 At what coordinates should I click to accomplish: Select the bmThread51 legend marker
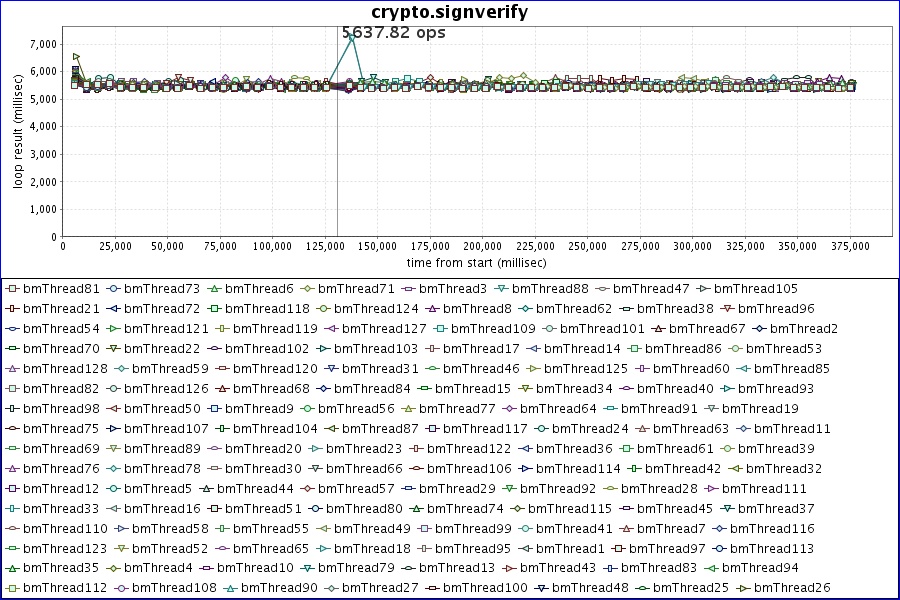point(214,508)
